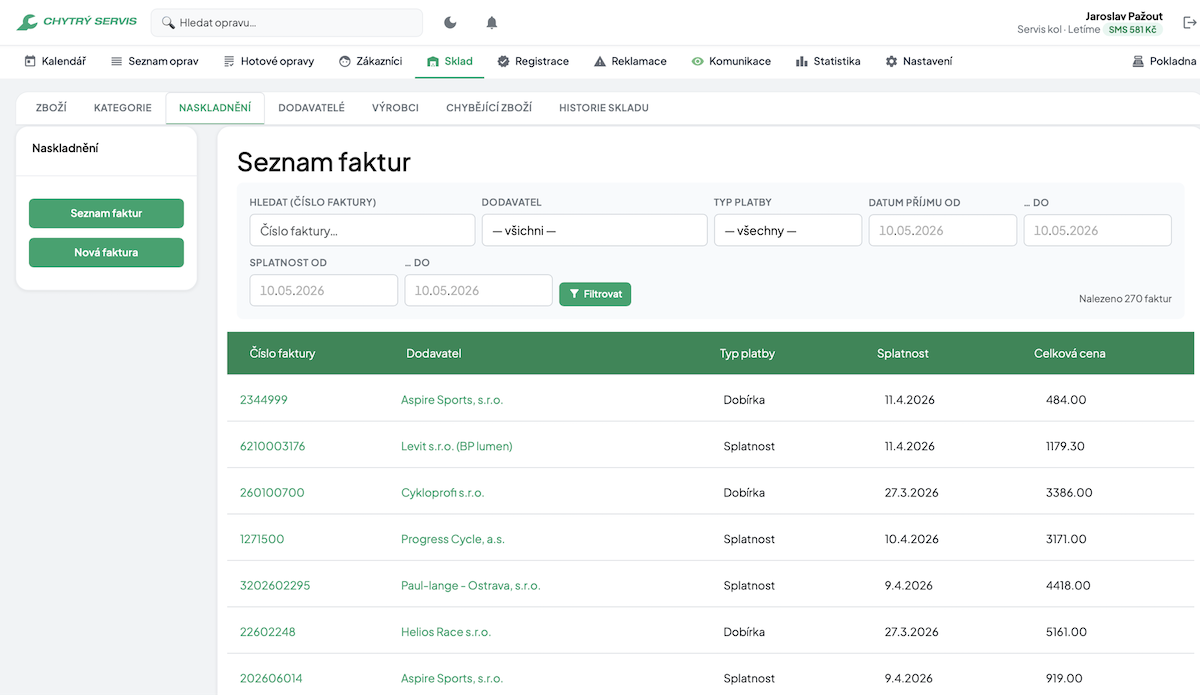Click the Chytrý Servis logo
The image size is (1200, 695).
pyautogui.click(x=77, y=22)
